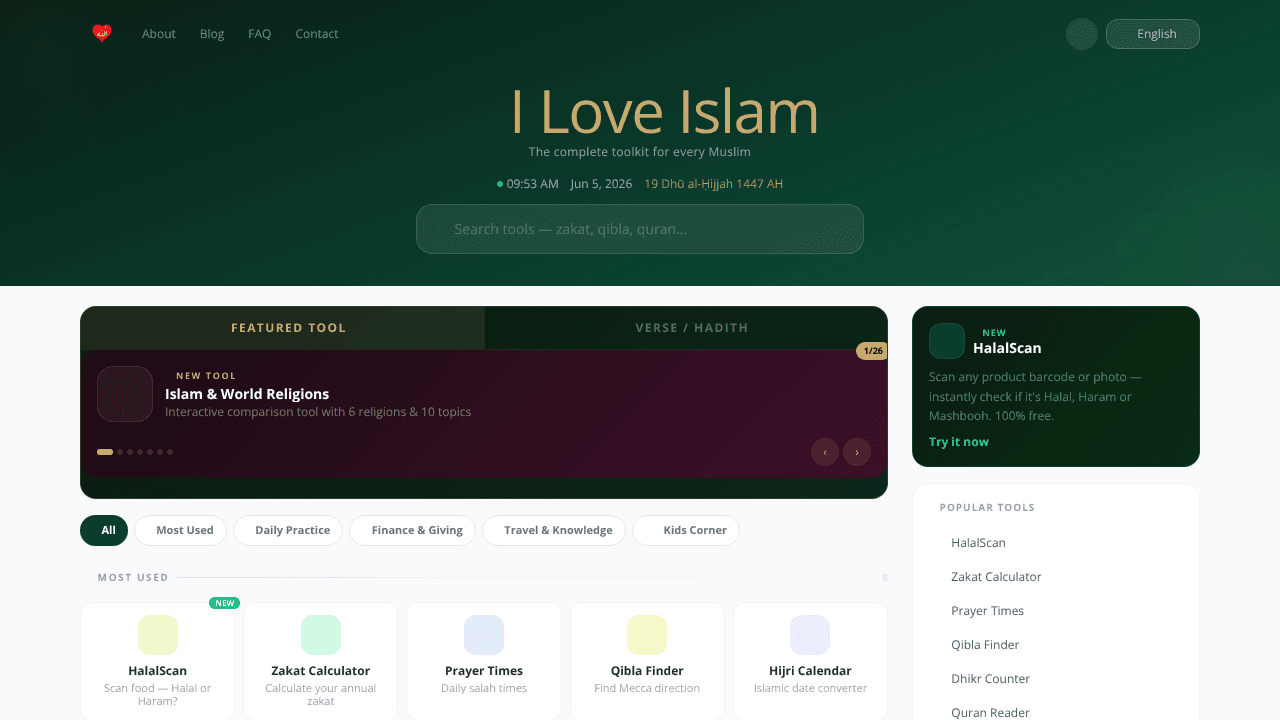Select the first carousel dot indicator
Viewport: 1280px width, 720px height.
[105, 452]
